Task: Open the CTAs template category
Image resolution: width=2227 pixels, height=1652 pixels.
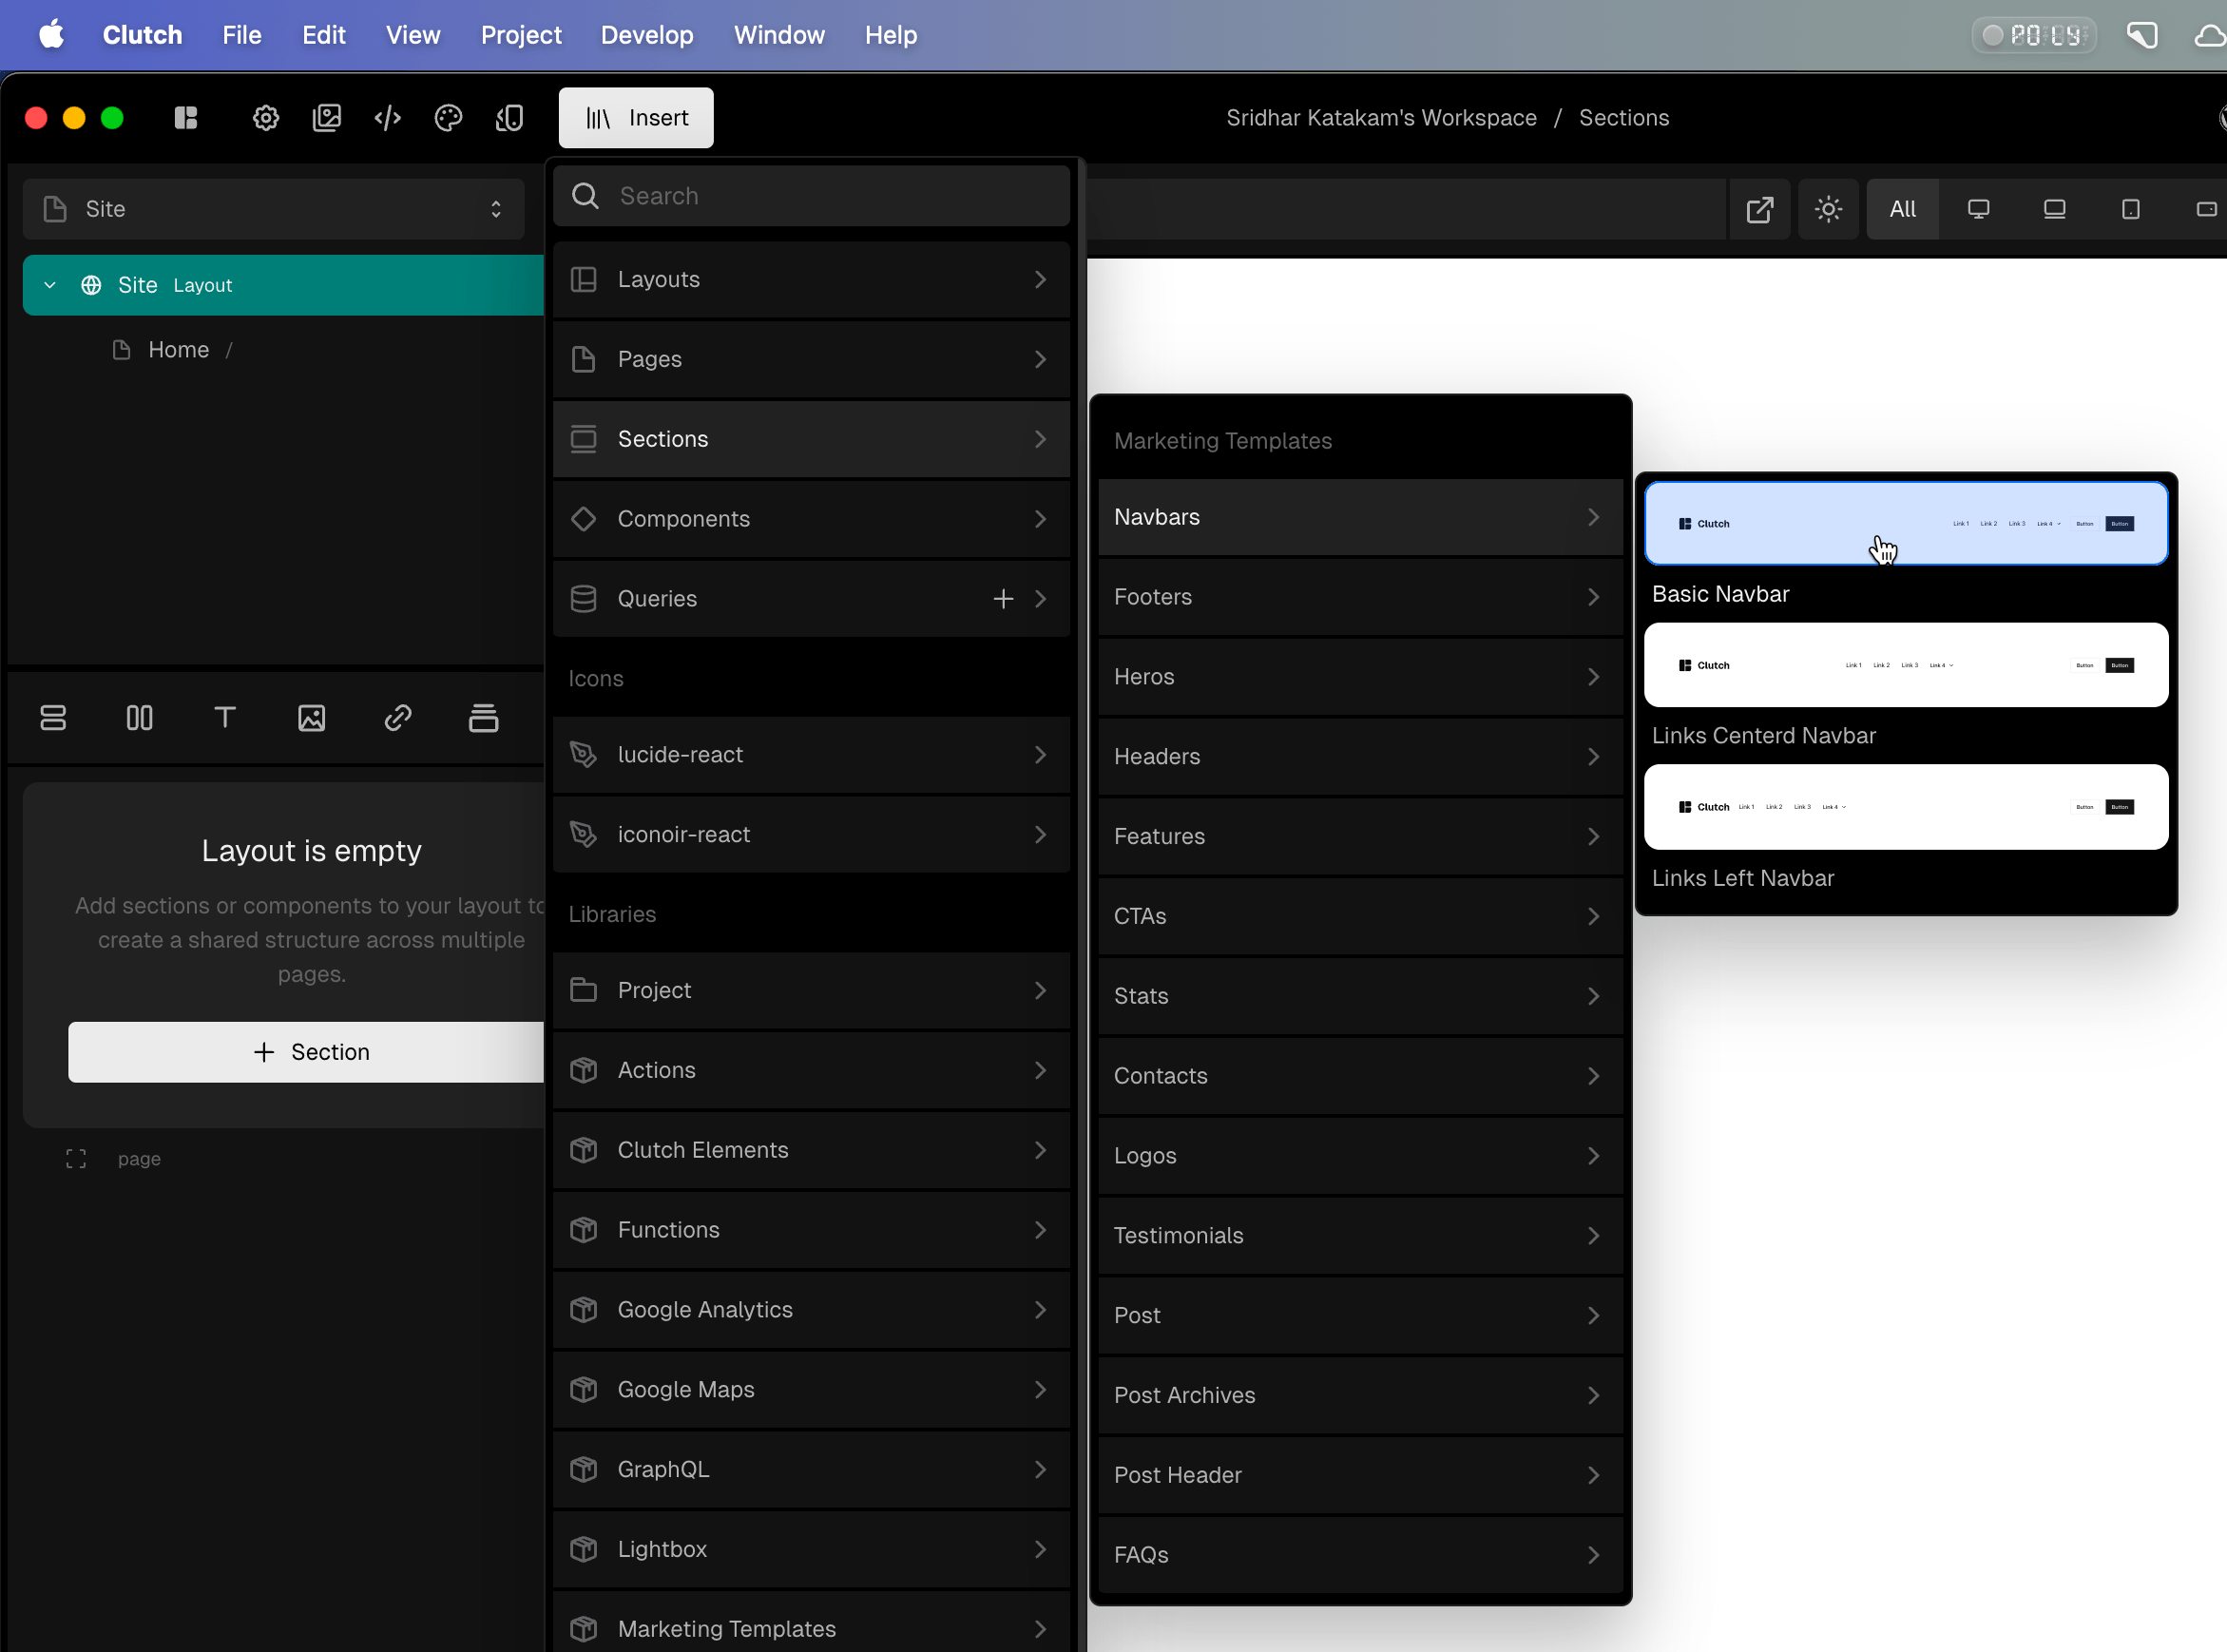Action: tap(1360, 917)
